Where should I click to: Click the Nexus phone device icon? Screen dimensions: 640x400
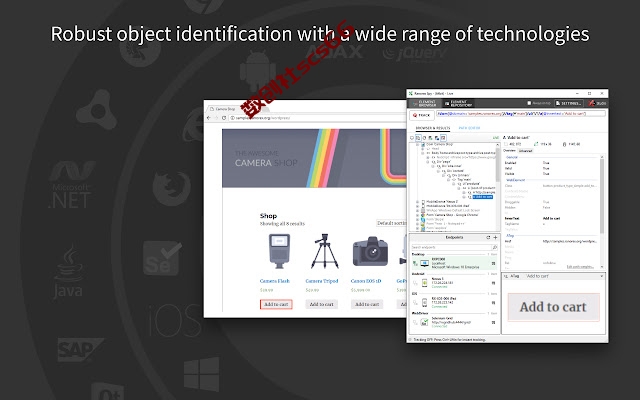tap(424, 283)
